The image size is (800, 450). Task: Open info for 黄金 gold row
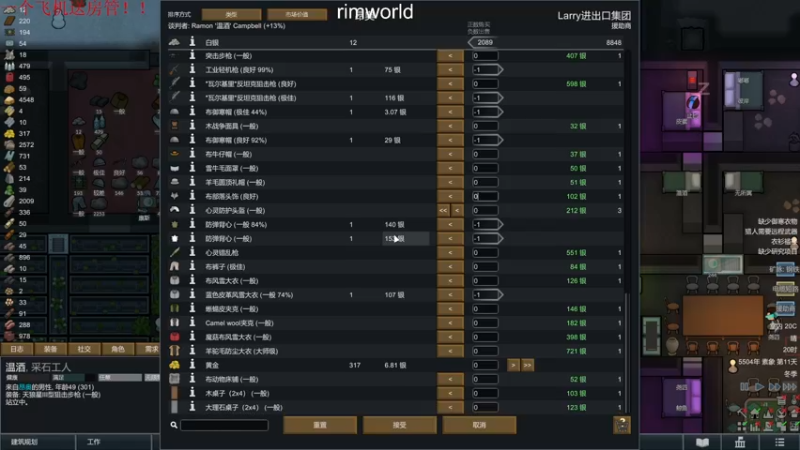coord(192,365)
